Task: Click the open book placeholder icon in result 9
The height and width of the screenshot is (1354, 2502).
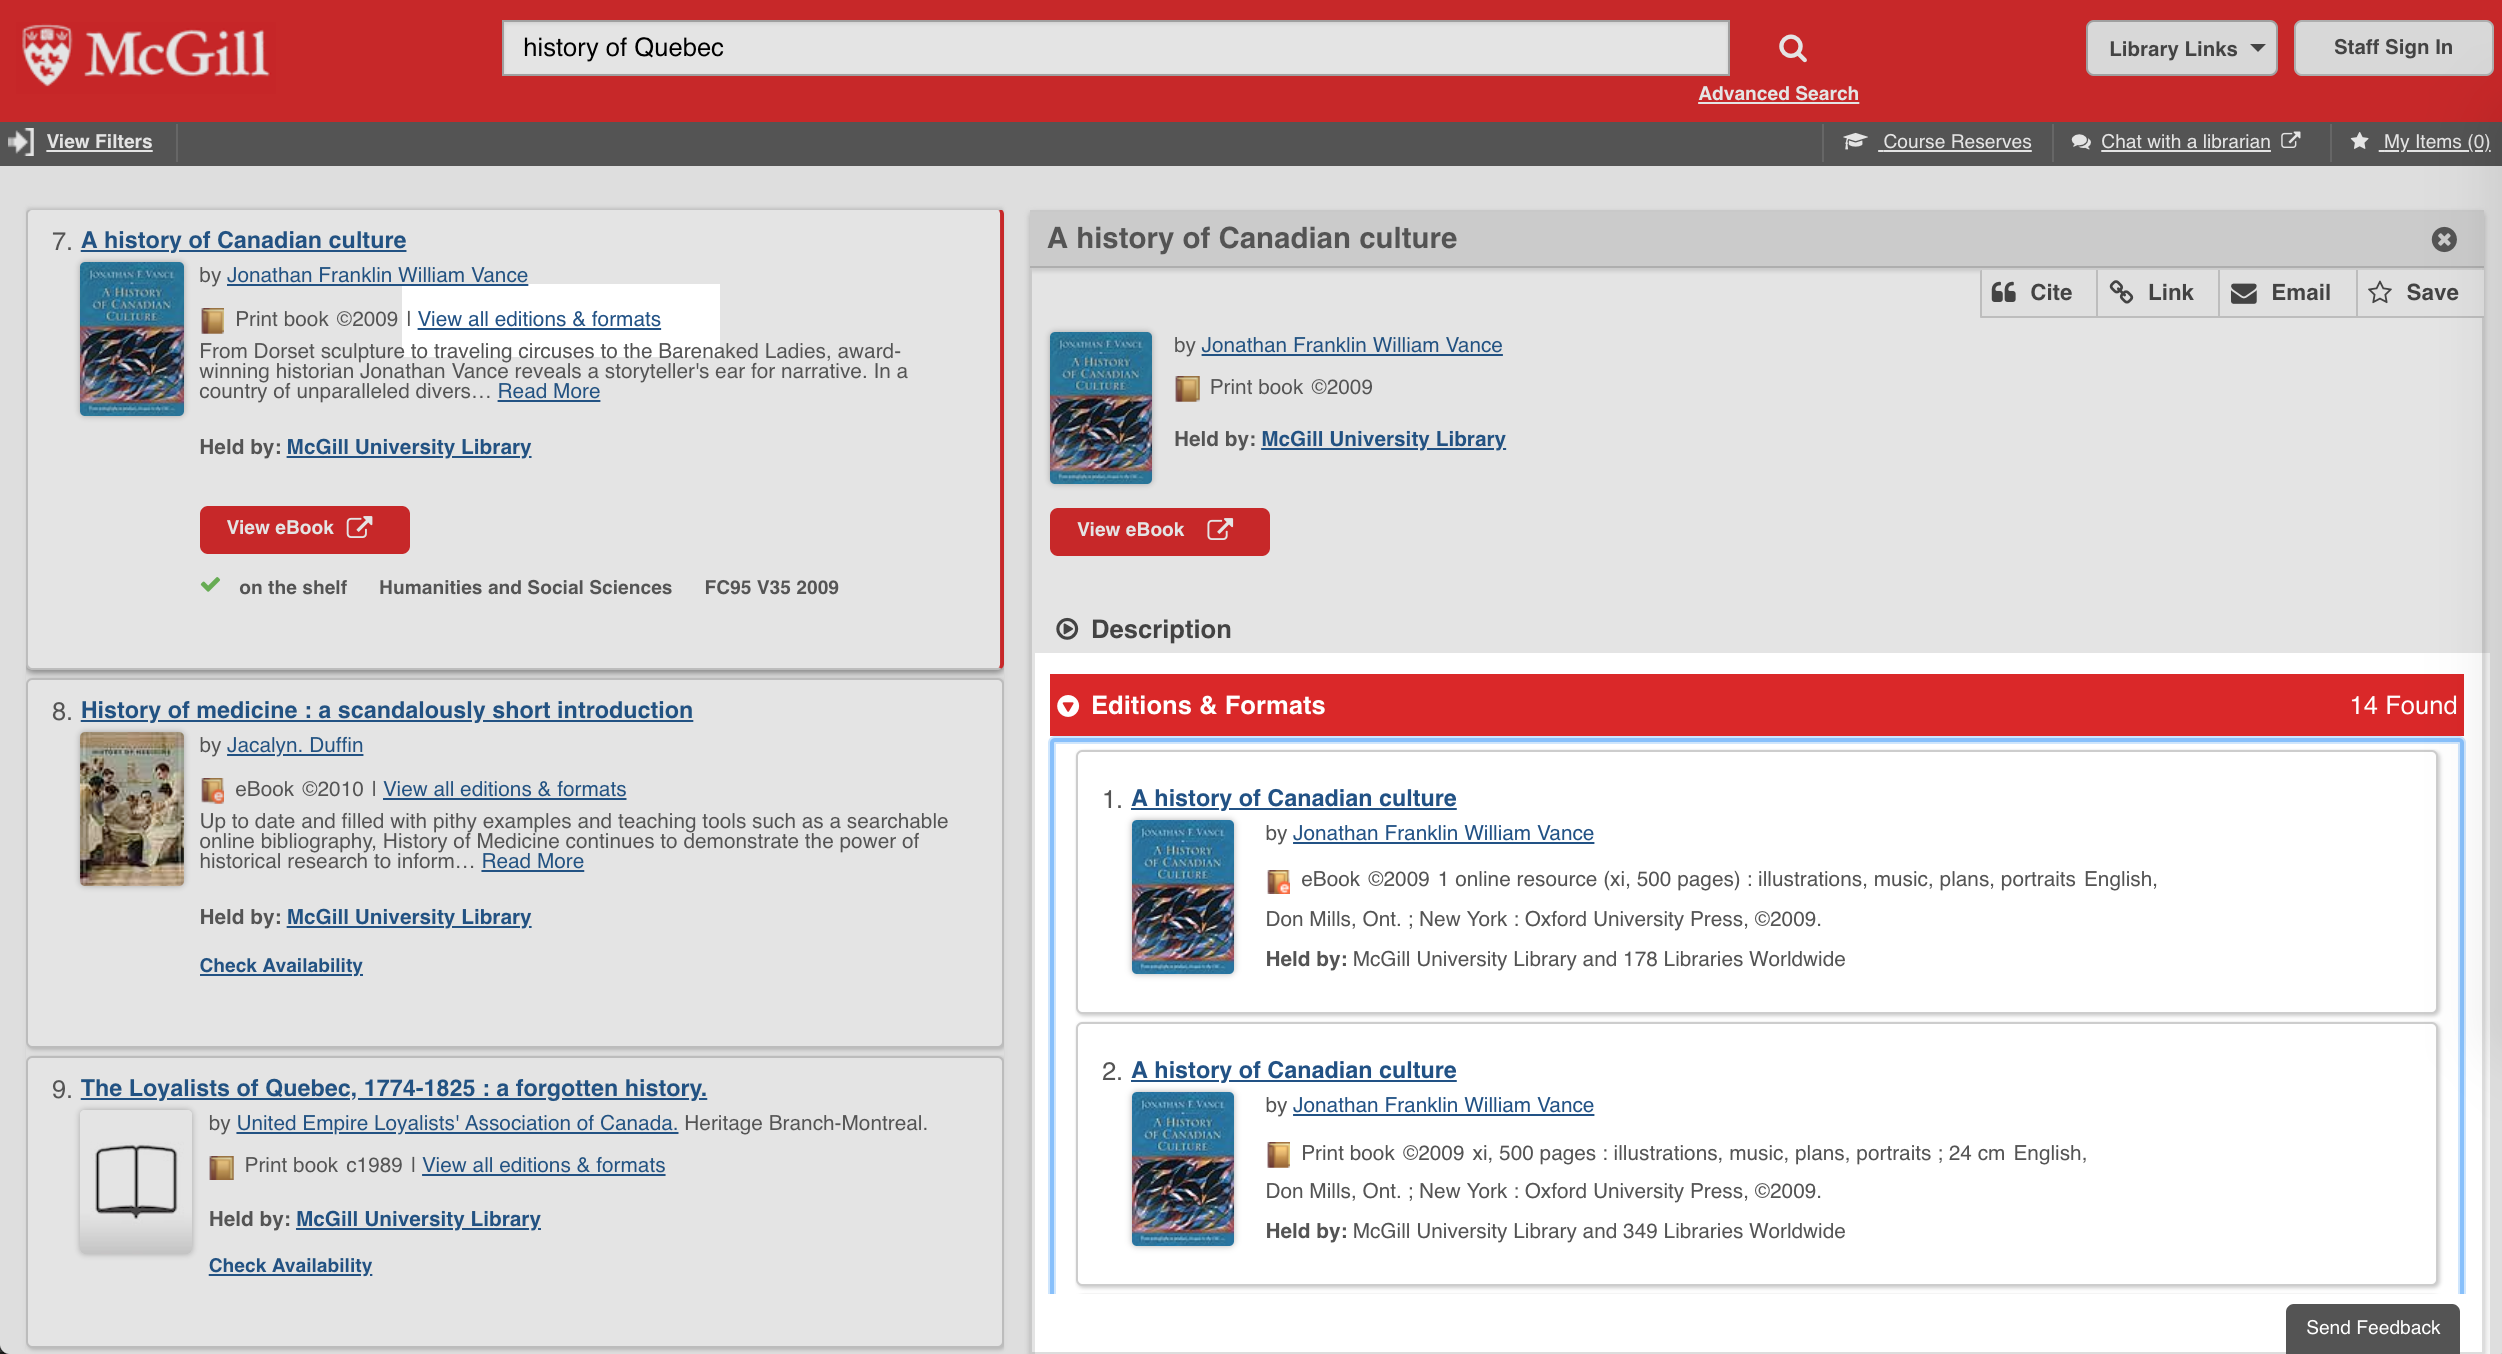Action: point(136,1181)
